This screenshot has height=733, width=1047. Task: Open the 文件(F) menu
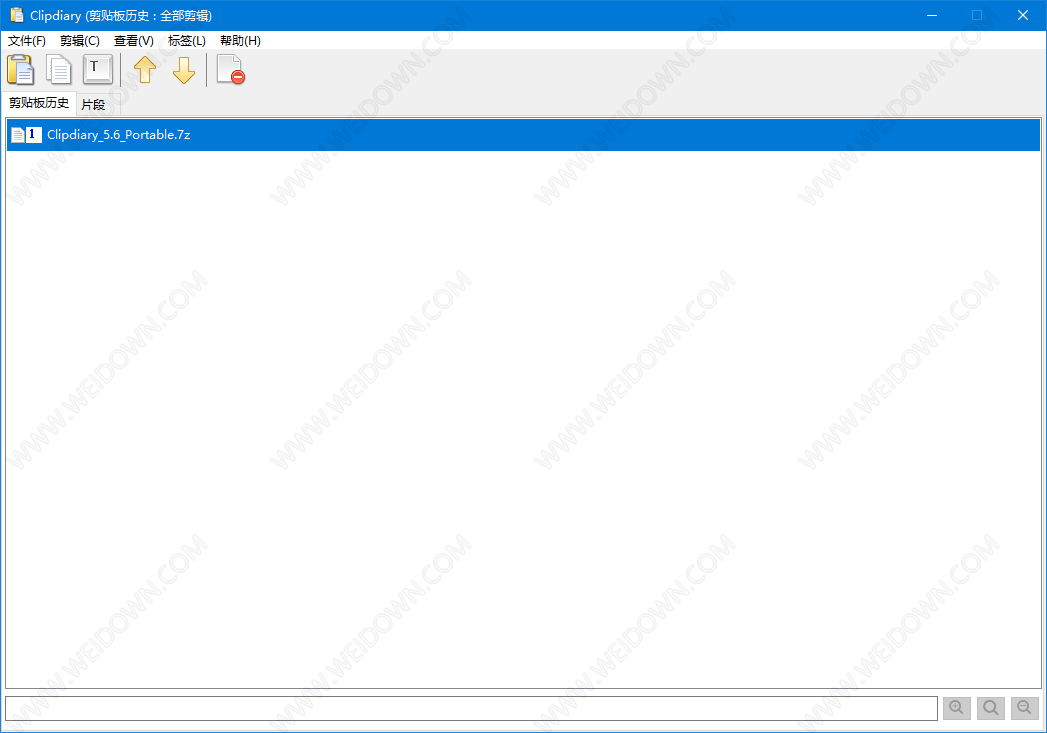pyautogui.click(x=27, y=41)
